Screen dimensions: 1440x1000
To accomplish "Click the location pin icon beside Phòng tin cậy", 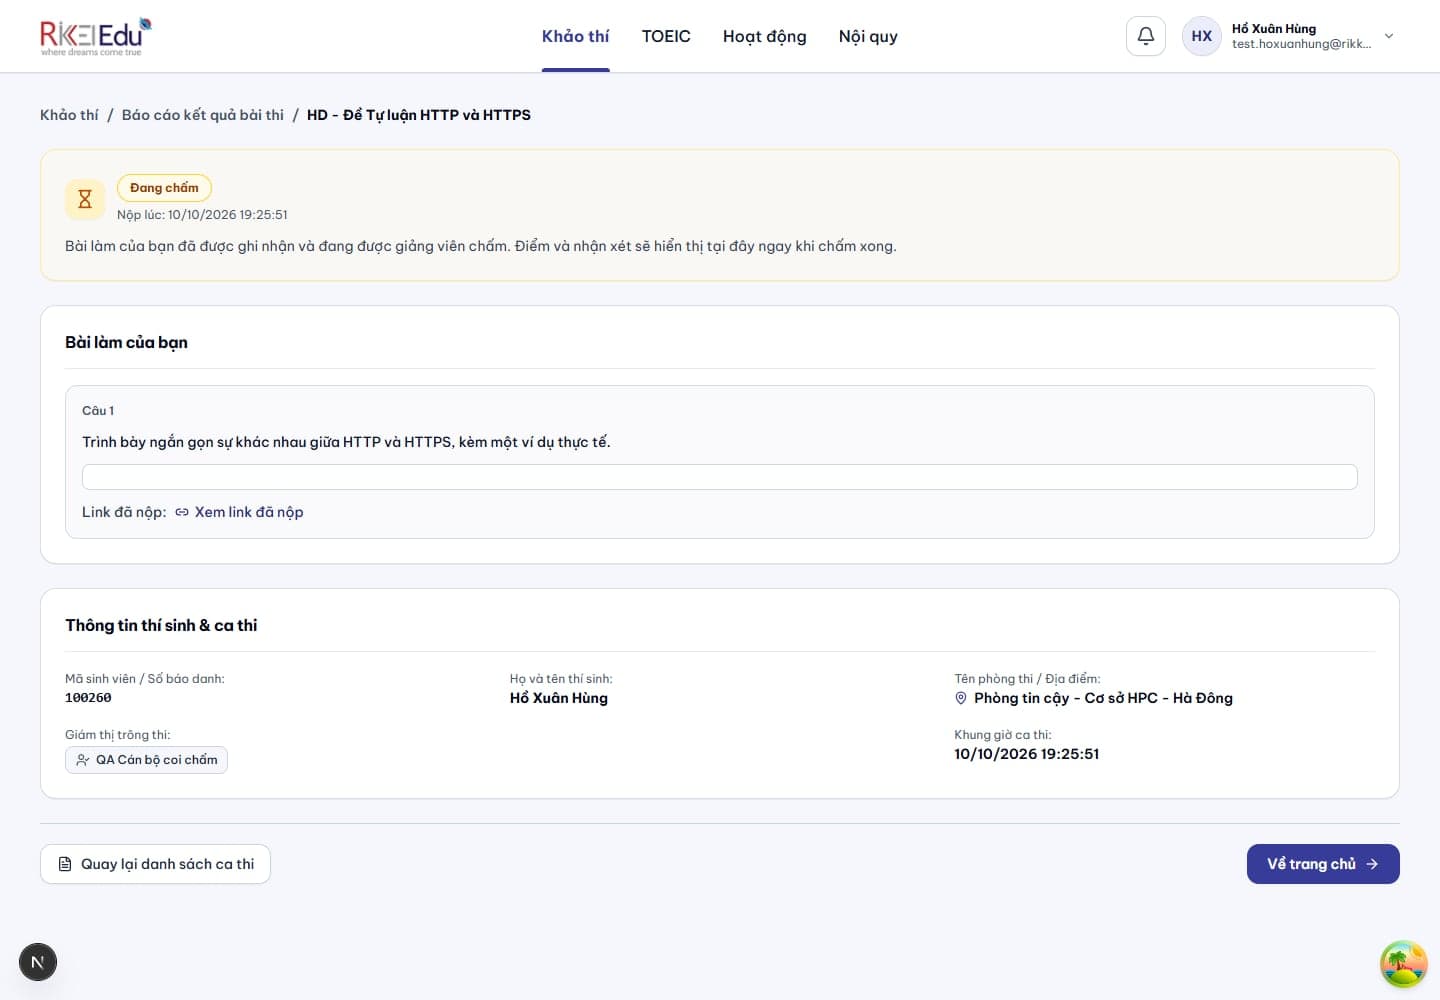I will tap(961, 698).
